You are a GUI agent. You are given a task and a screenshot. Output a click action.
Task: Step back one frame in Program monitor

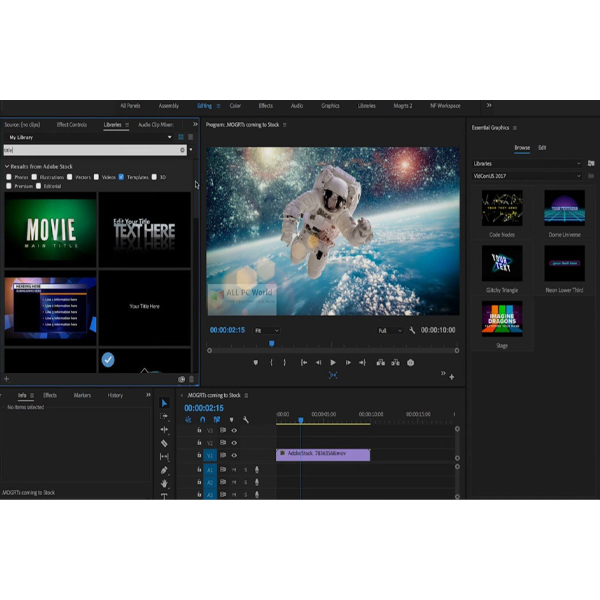coord(318,362)
